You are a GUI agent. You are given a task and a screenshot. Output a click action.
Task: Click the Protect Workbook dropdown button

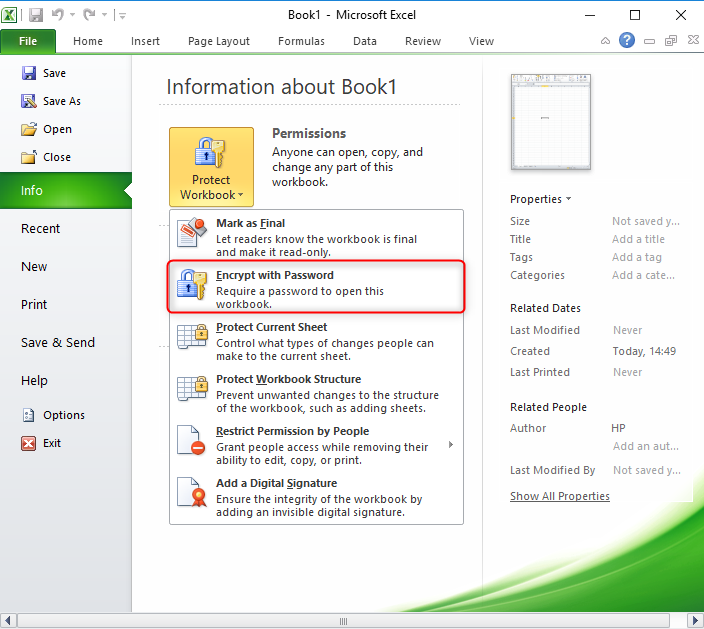point(211,167)
